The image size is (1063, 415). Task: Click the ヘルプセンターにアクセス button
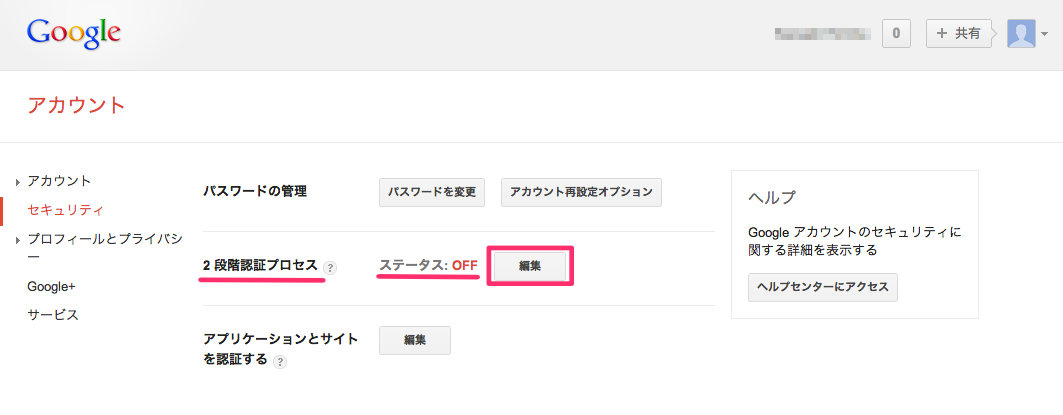pos(823,287)
